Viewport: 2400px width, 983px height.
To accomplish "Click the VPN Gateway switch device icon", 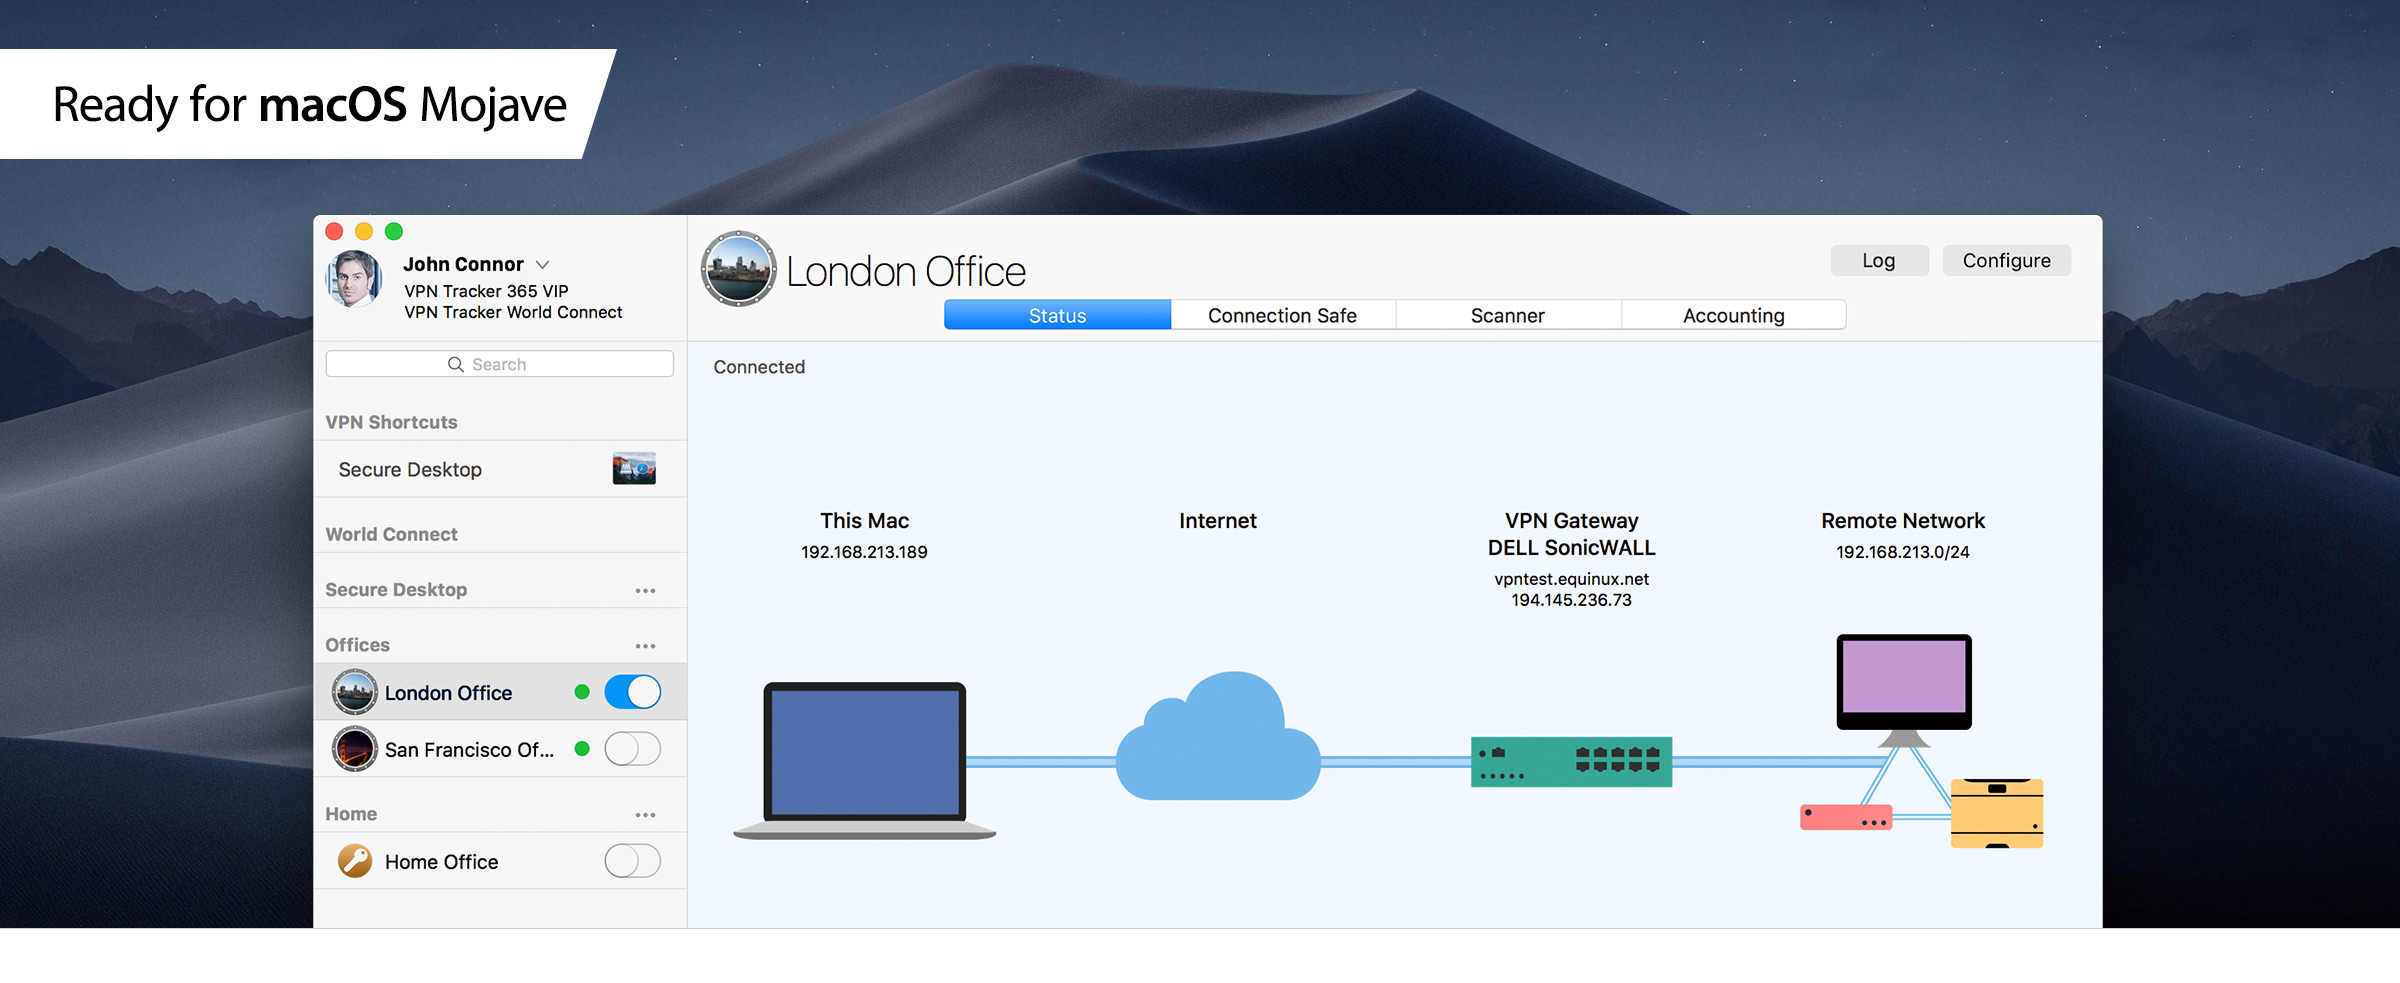I will point(1571,762).
